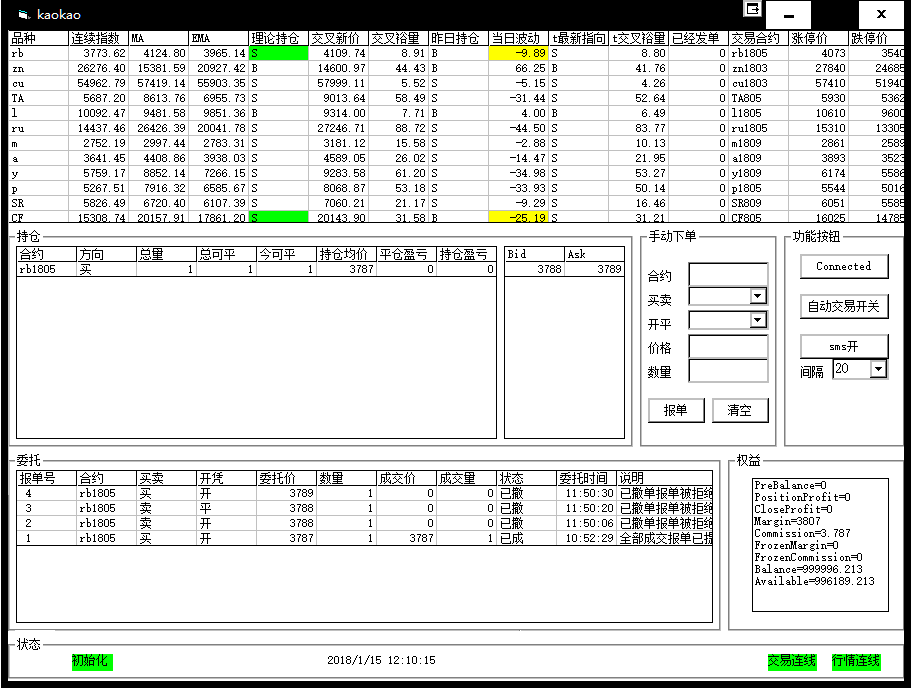The width and height of the screenshot is (911, 689).
Task: Click the green 理论持仓 cell in rb row
Action: [278, 53]
